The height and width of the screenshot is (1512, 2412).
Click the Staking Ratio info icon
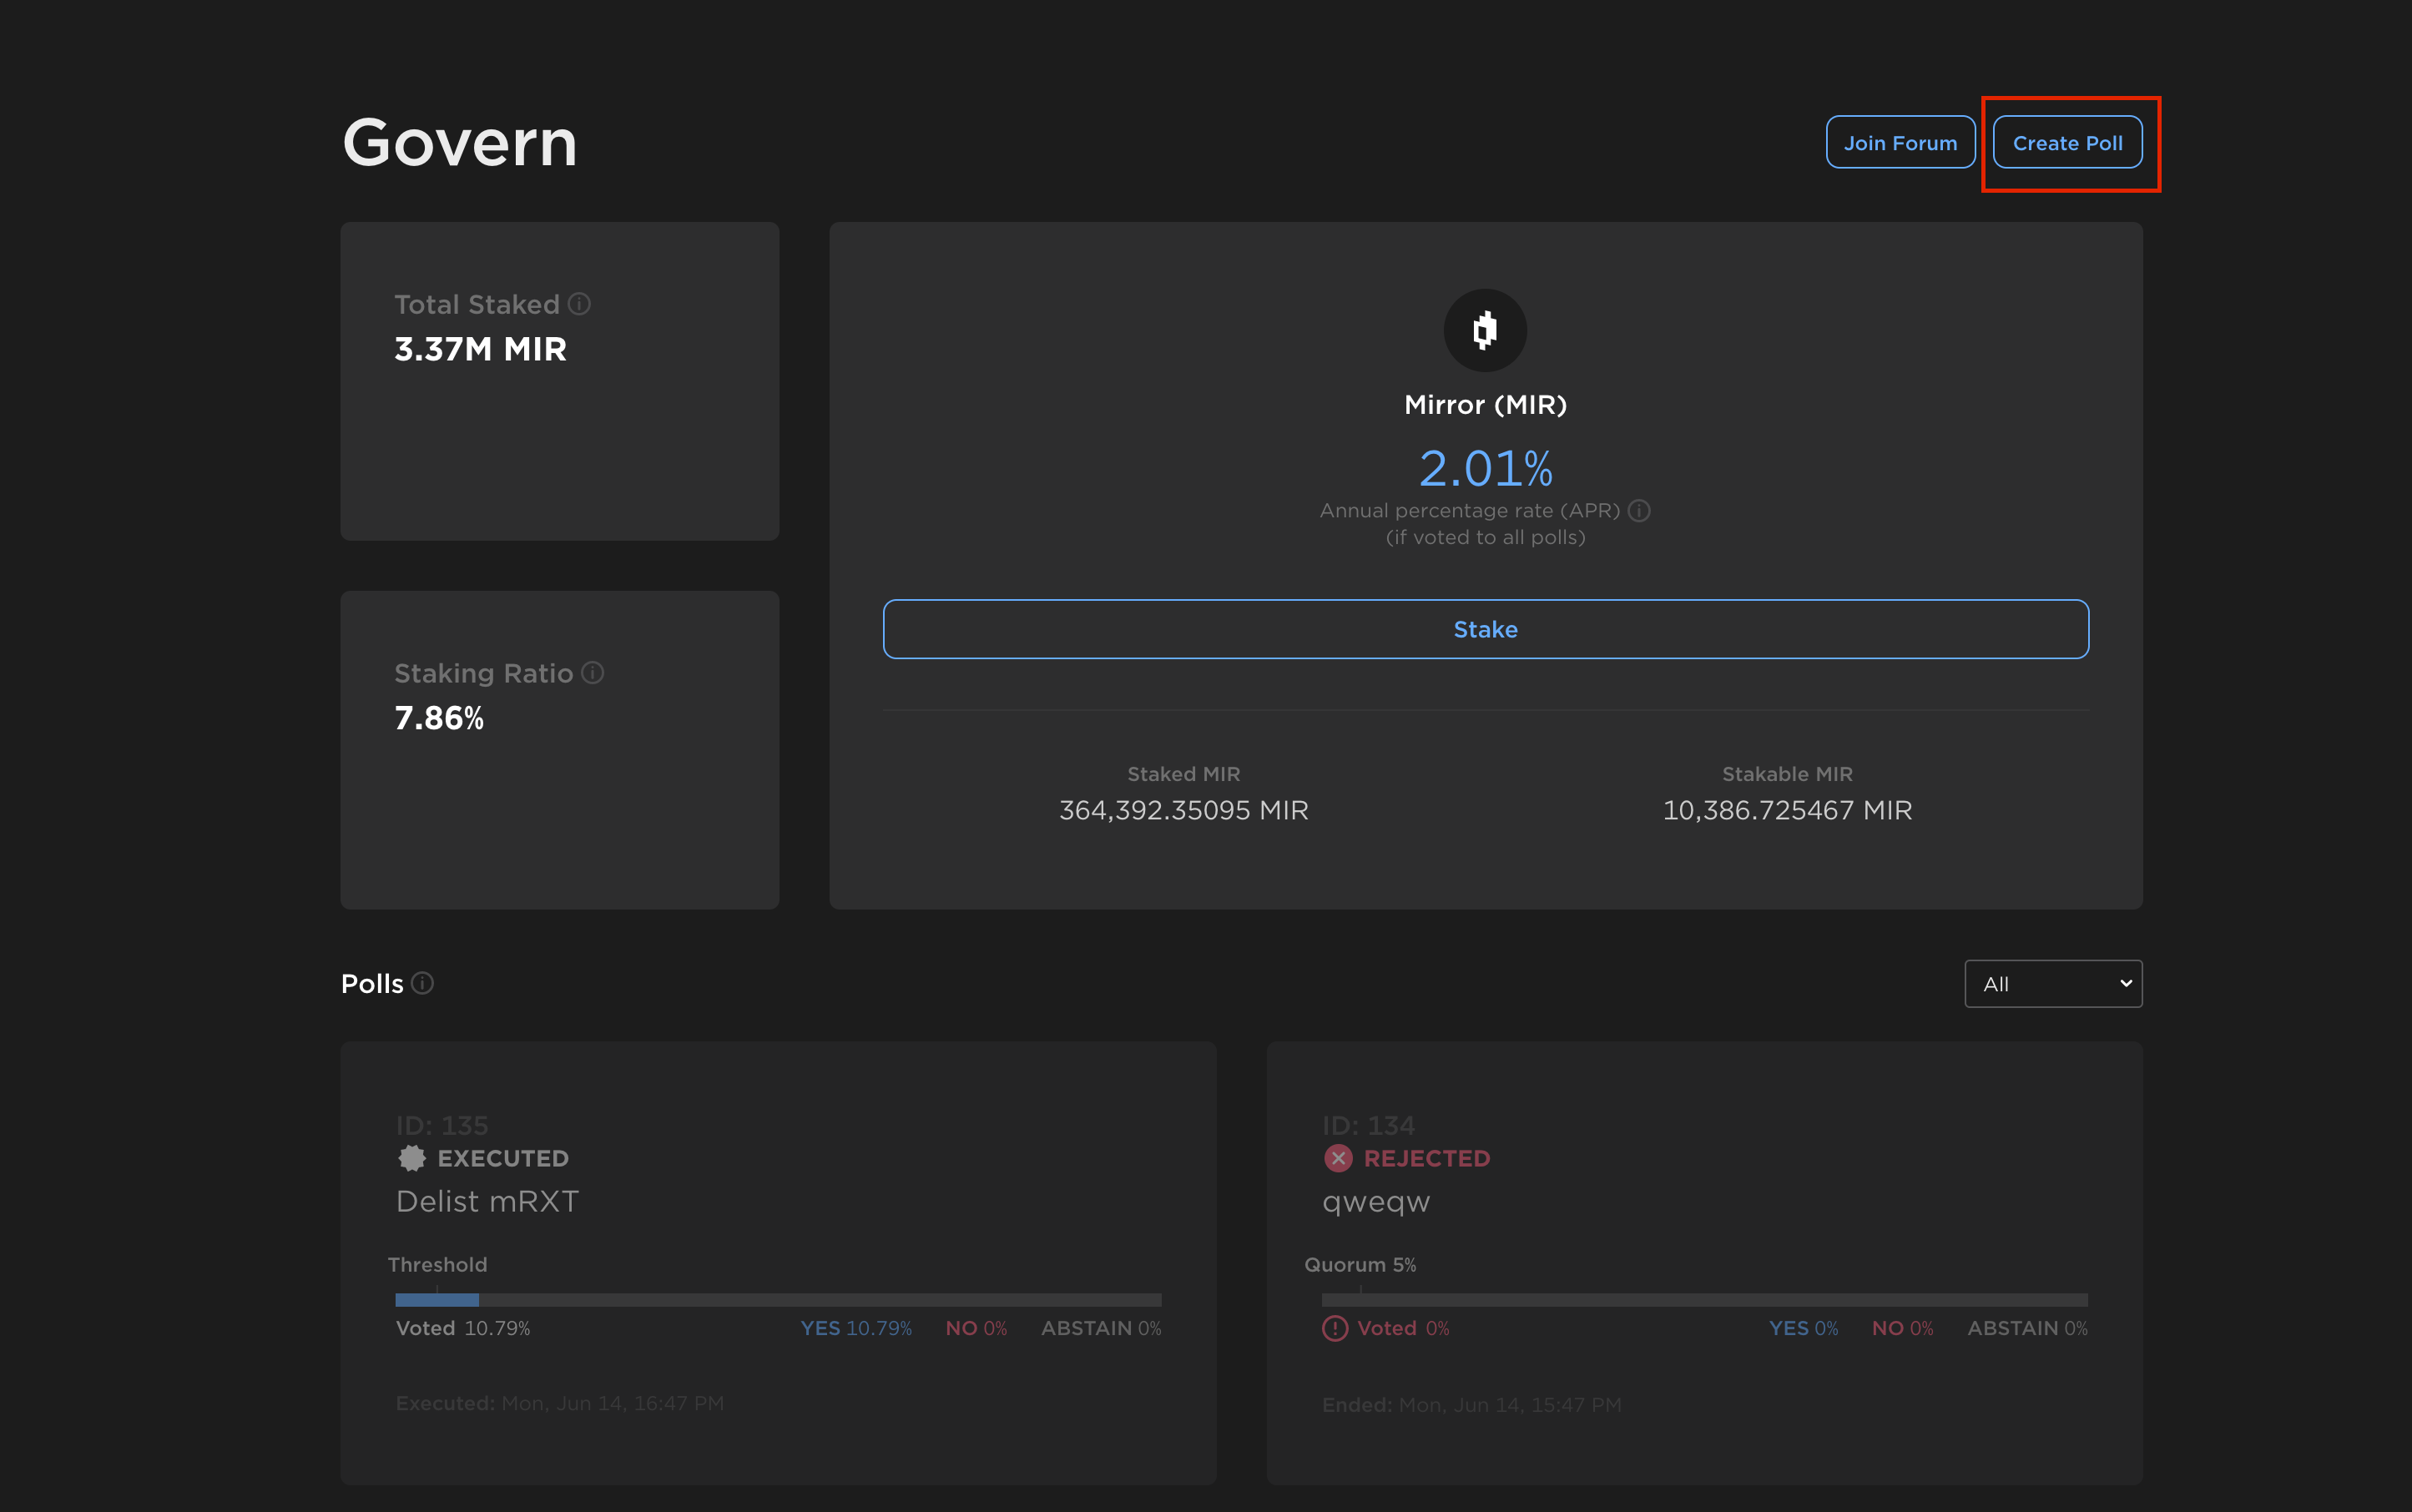pos(593,673)
